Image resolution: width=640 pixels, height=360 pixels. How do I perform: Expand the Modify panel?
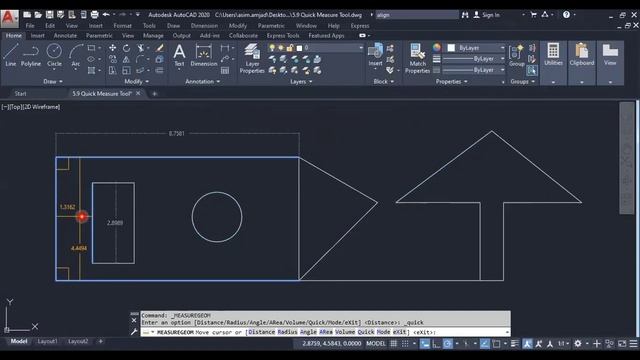tap(136, 82)
